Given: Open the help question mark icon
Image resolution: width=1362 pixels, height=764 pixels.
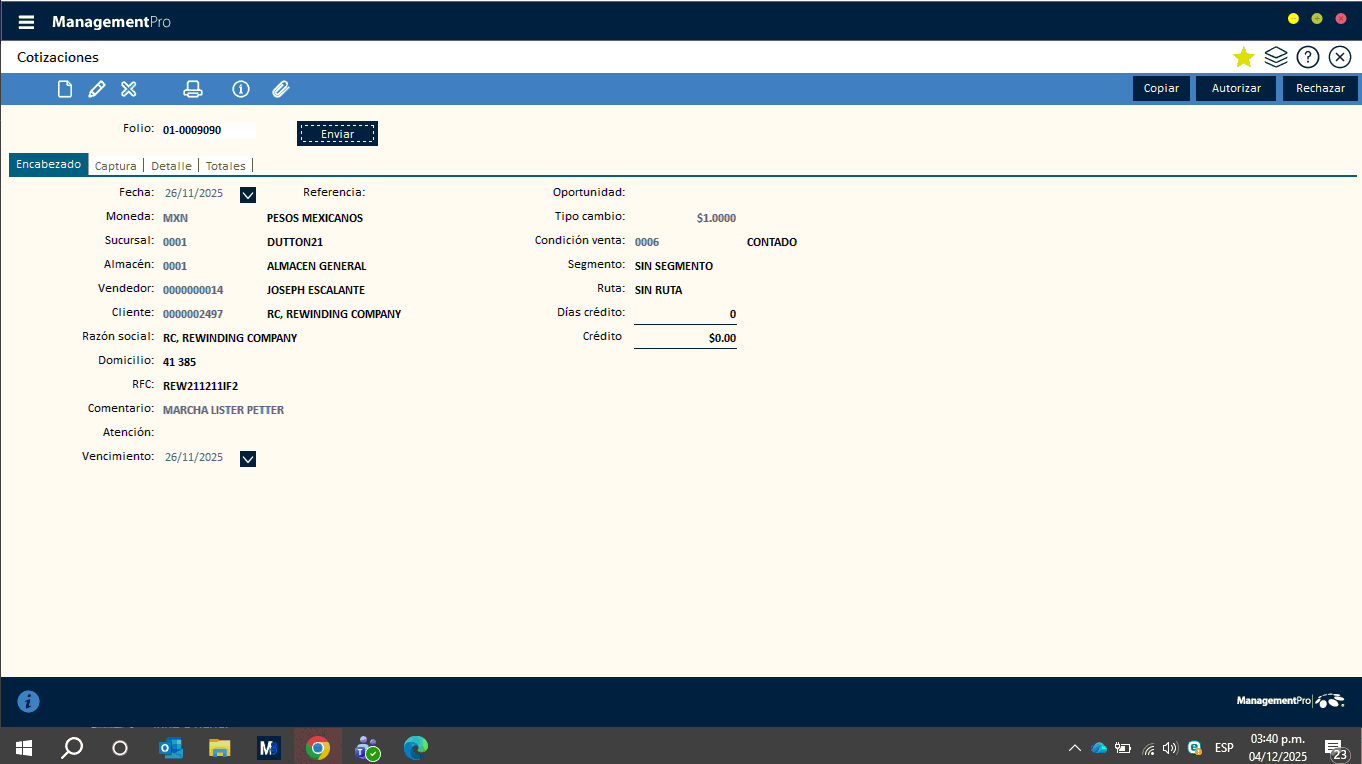Looking at the screenshot, I should 1307,57.
